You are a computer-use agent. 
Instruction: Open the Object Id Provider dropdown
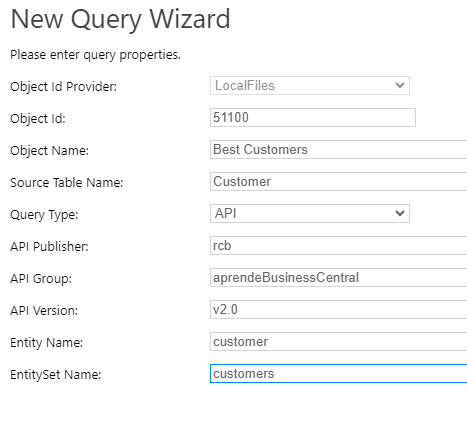tap(310, 86)
